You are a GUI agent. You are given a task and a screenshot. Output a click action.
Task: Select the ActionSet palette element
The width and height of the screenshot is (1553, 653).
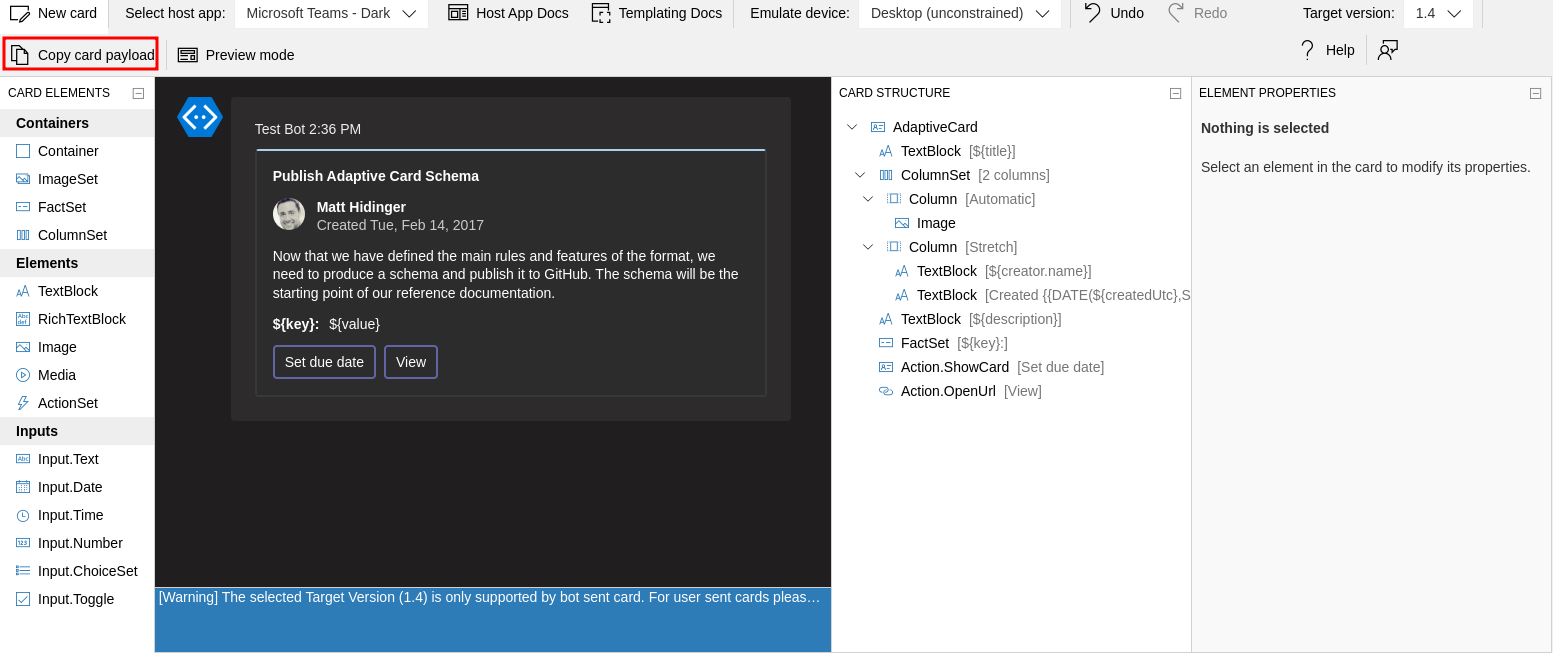[x=77, y=403]
